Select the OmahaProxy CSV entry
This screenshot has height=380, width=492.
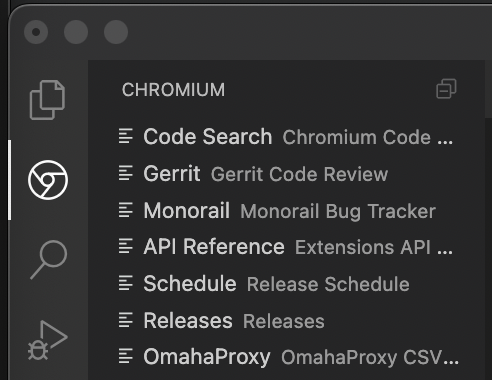(x=286, y=357)
